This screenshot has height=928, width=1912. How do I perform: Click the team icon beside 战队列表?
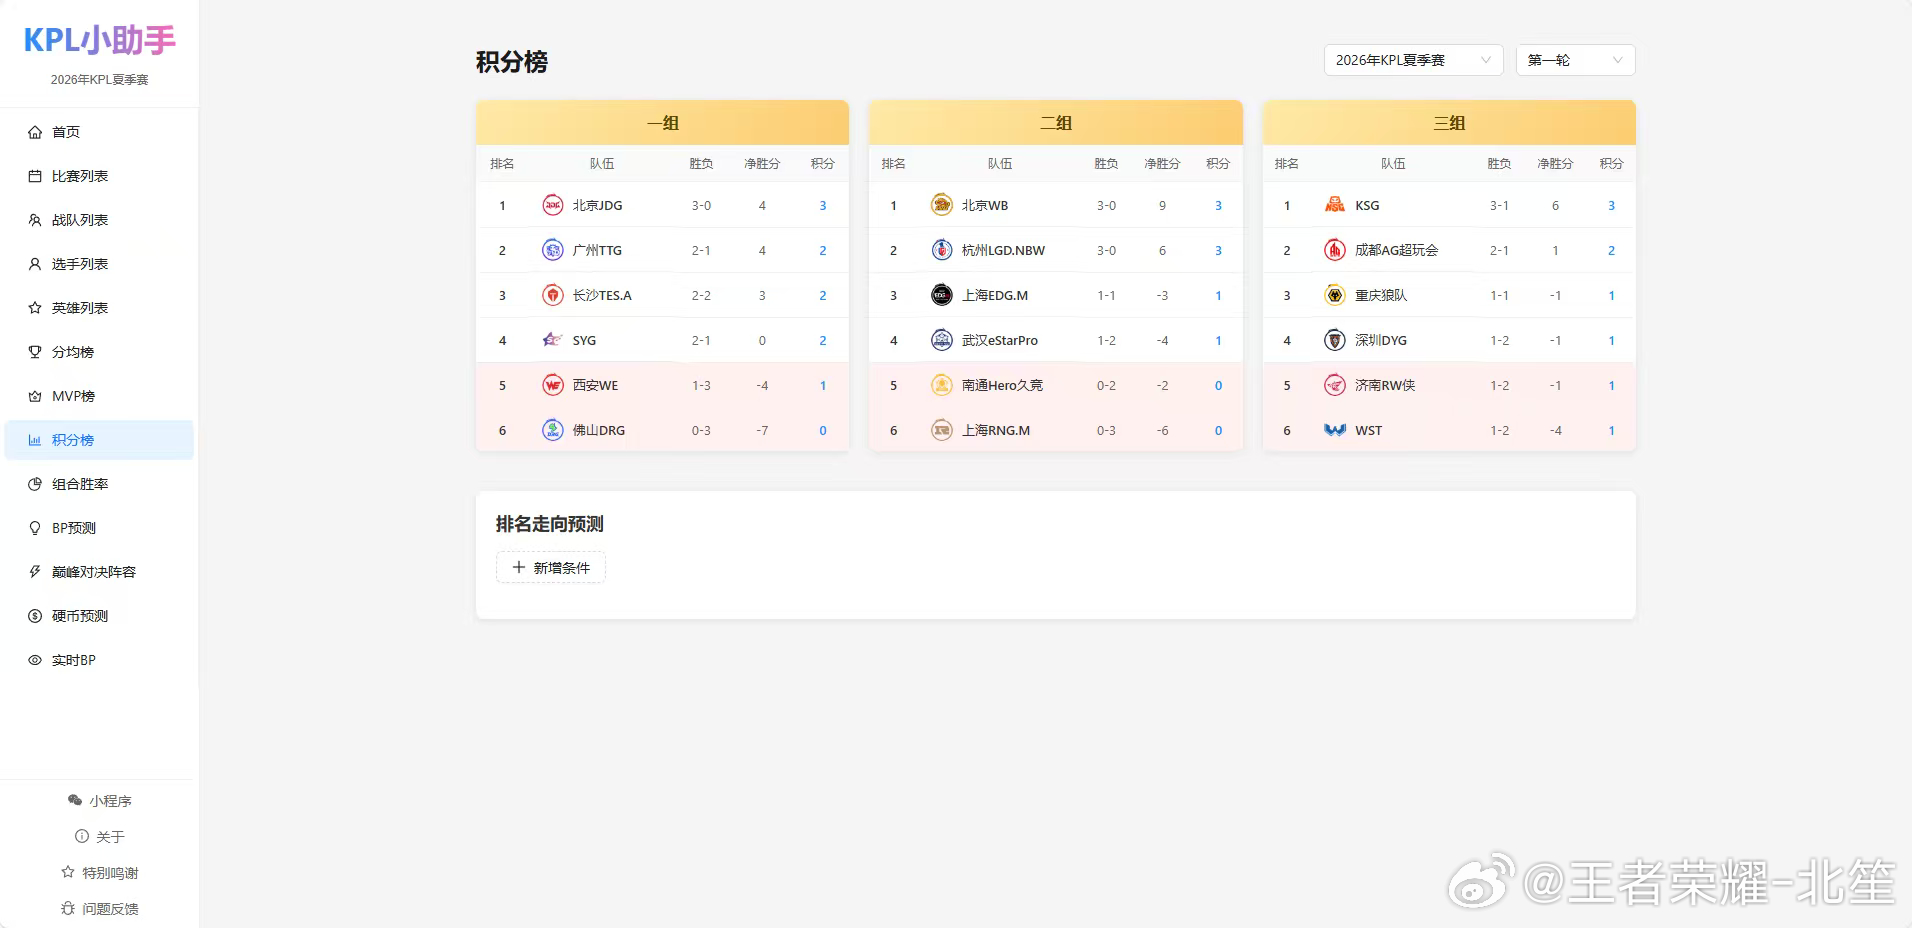coord(35,220)
